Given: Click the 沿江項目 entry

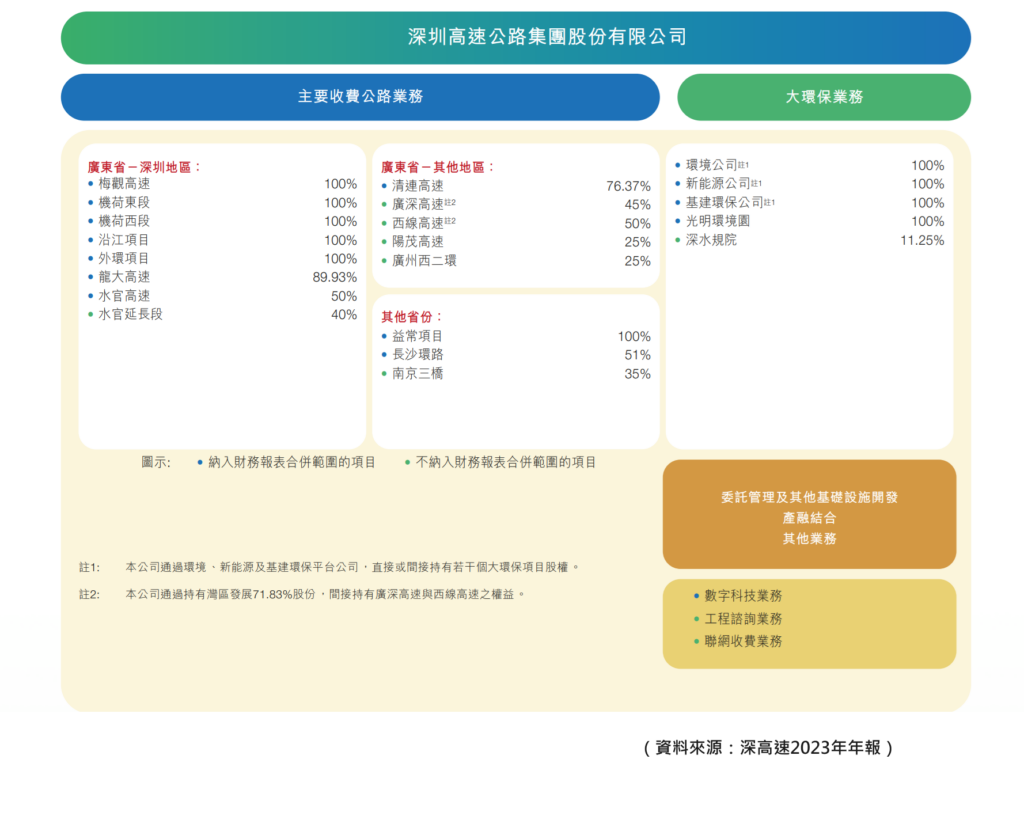Looking at the screenshot, I should [x=124, y=240].
